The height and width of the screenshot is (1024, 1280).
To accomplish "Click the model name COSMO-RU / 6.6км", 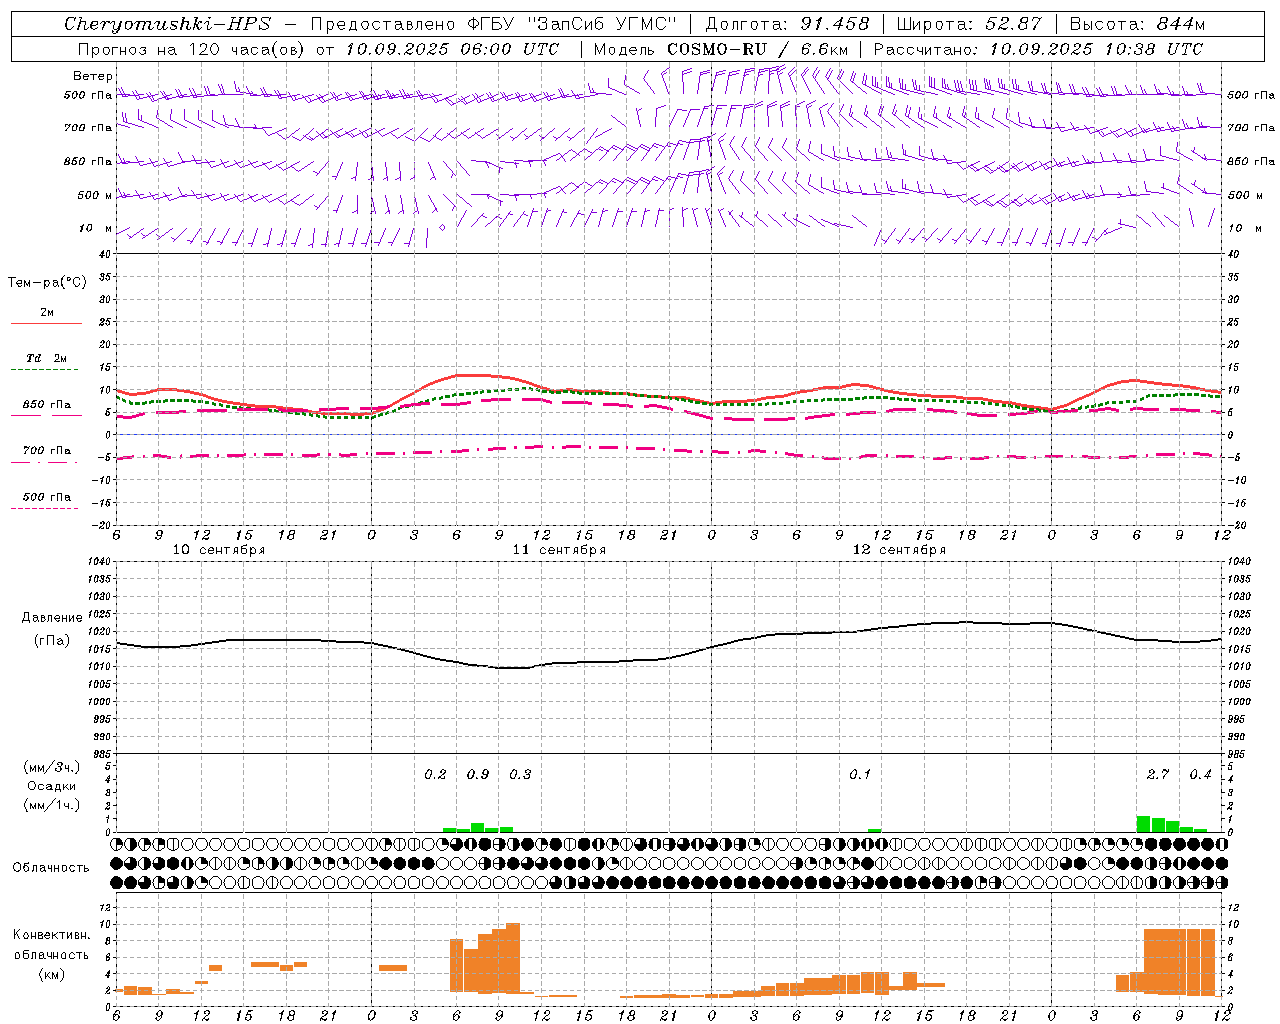I will pos(757,49).
